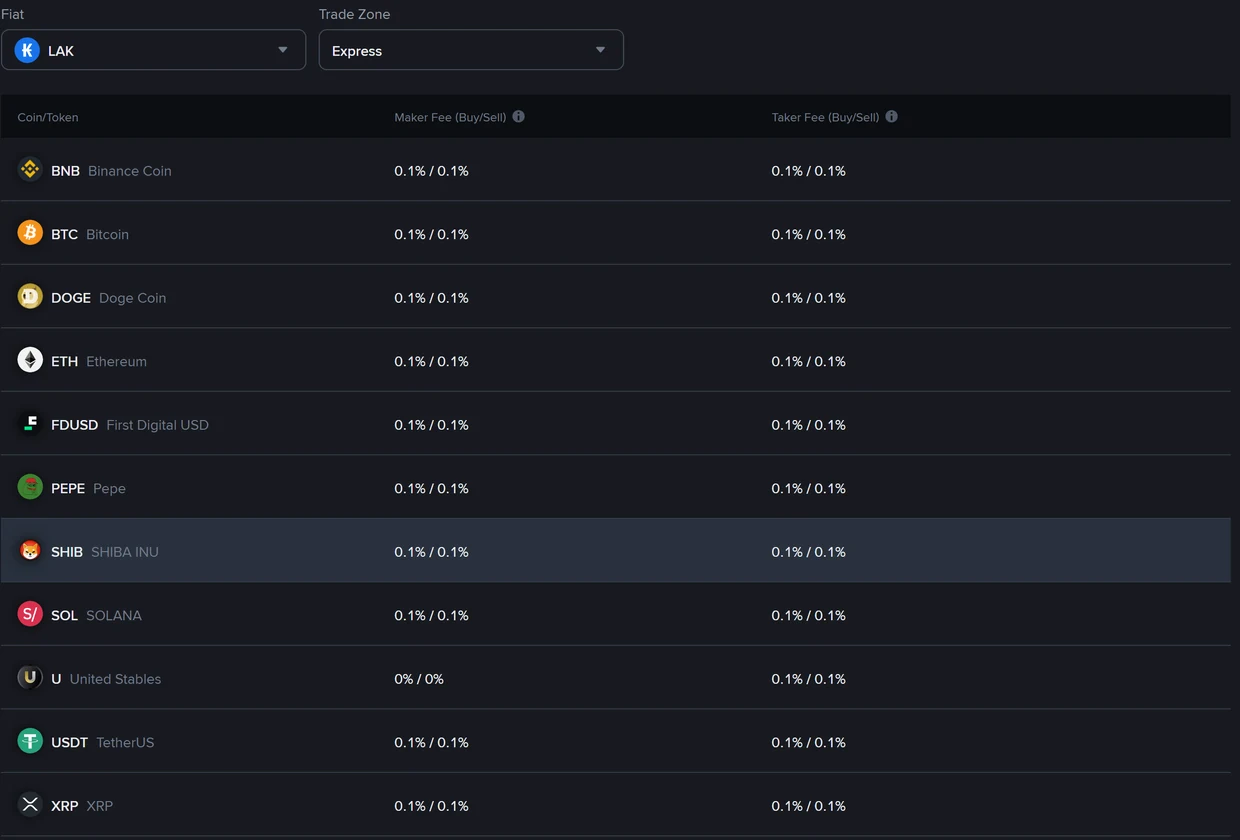Click PEPE maker fee value
Viewport: 1240px width, 840px height.
coord(431,489)
